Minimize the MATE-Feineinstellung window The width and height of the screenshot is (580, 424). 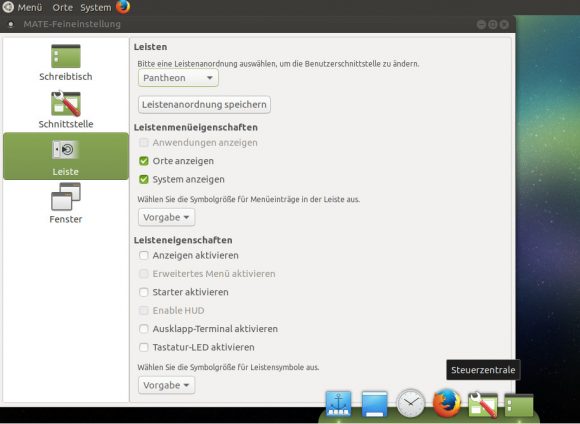click(481, 24)
